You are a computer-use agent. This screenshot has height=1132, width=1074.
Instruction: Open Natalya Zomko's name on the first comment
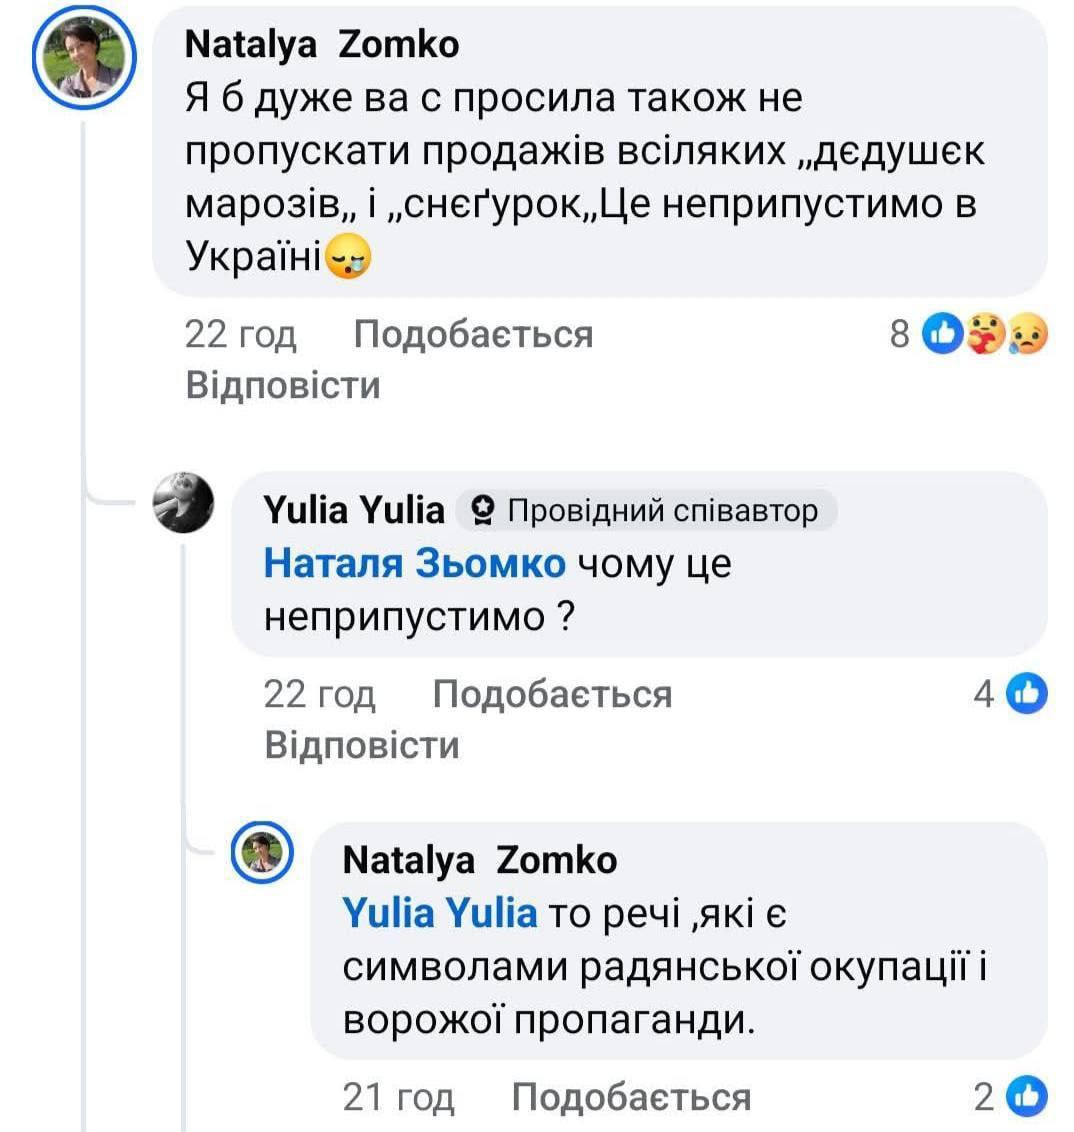click(323, 44)
